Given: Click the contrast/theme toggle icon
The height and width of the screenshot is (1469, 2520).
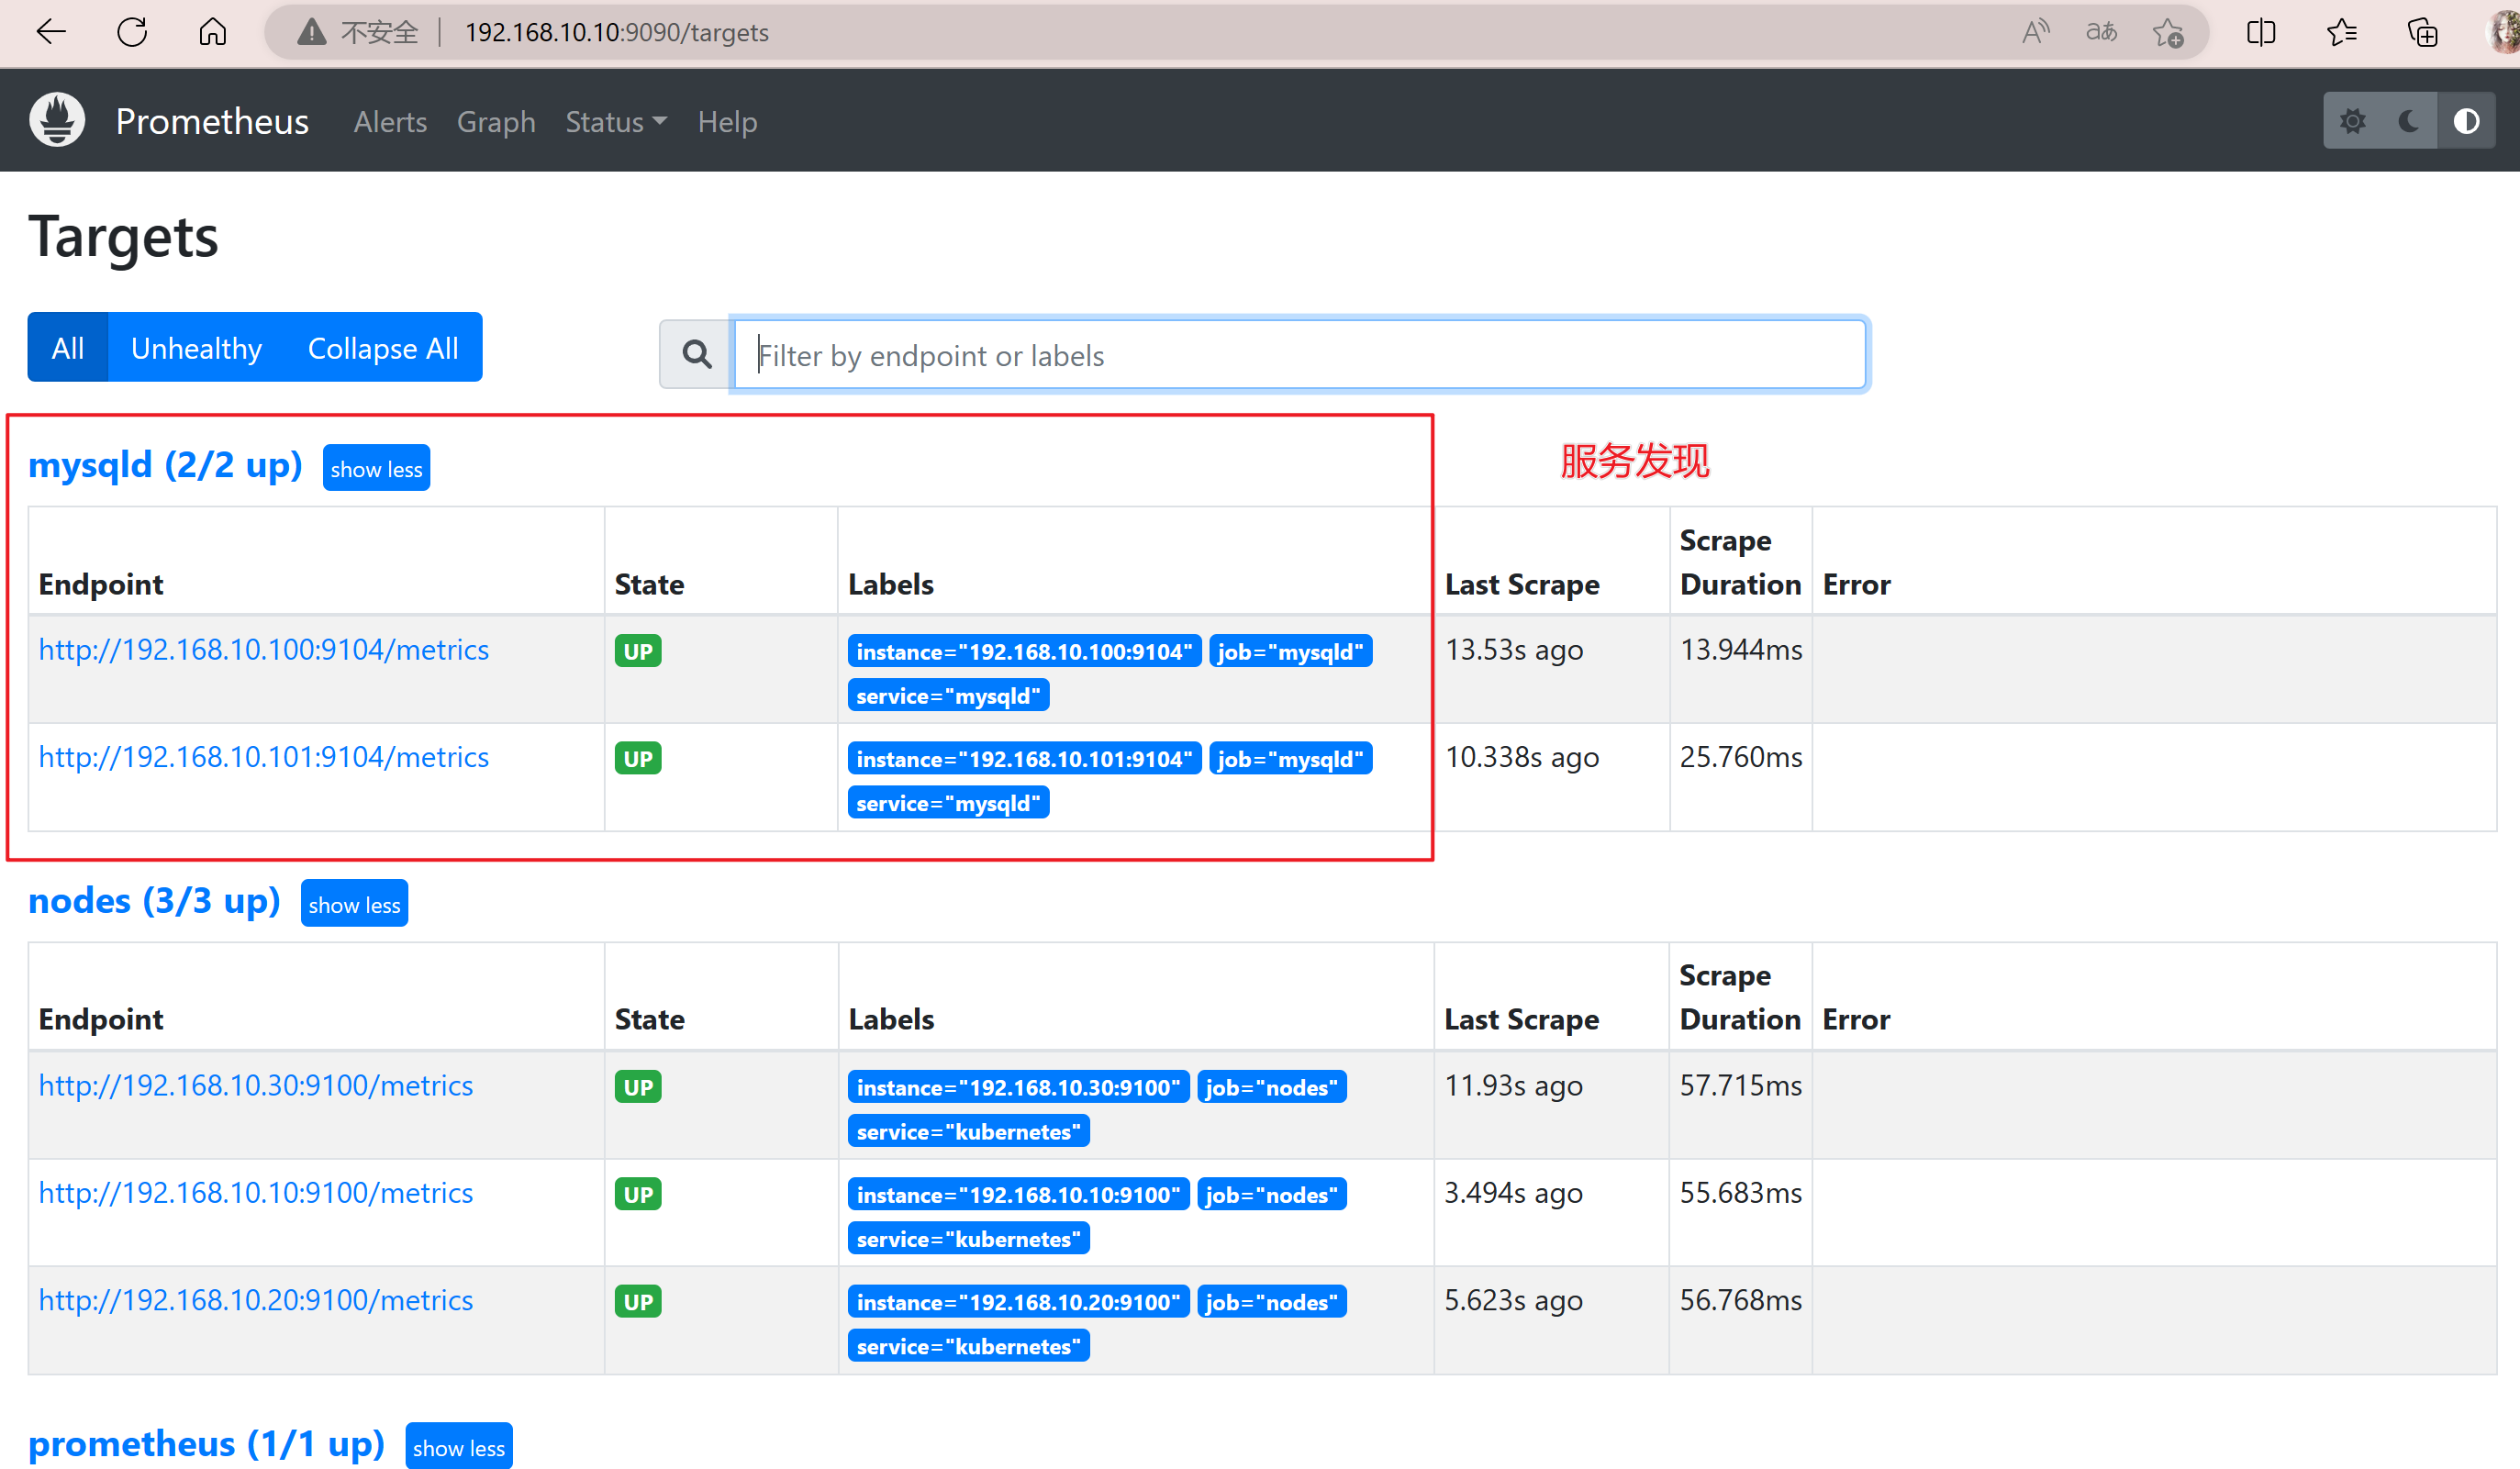Looking at the screenshot, I should [x=2468, y=121].
